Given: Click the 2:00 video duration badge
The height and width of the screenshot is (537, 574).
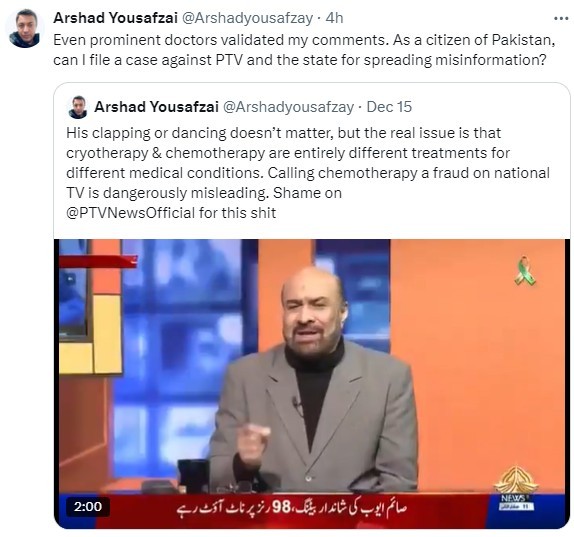Looking at the screenshot, I should (88, 507).
